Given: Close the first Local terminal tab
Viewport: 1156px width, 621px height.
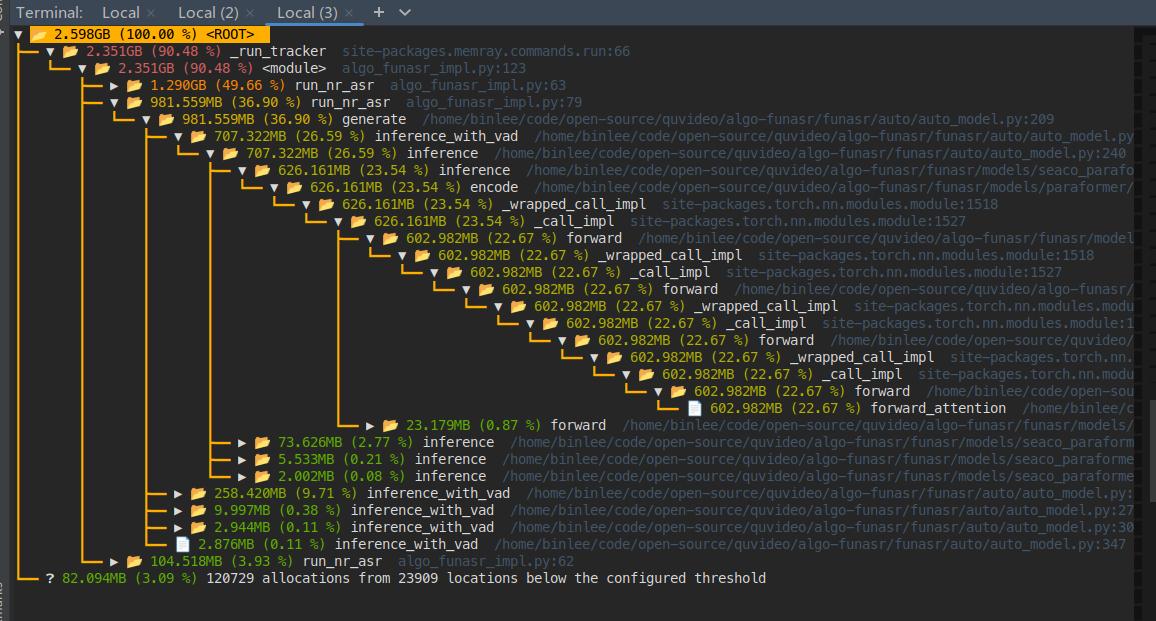Looking at the screenshot, I should [x=151, y=13].
